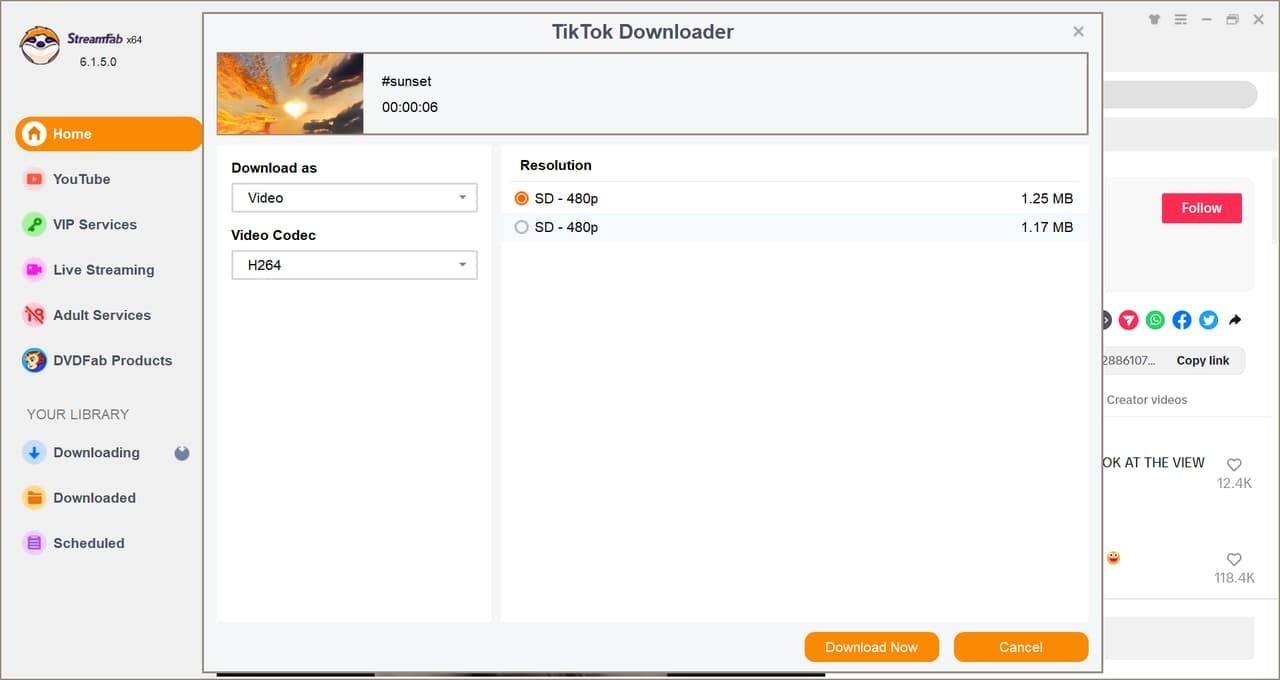Screen dimensions: 1280x680
Task: Share via the WhatsApp icon
Action: 1155,320
